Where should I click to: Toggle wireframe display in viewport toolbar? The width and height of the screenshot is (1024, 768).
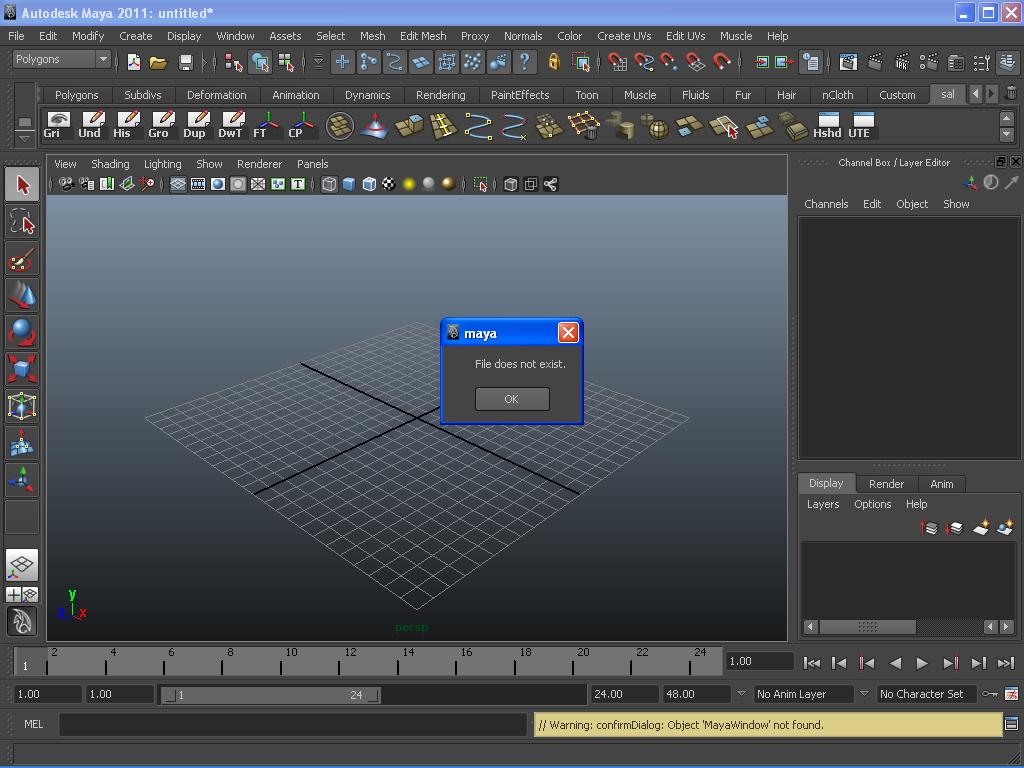(x=329, y=184)
